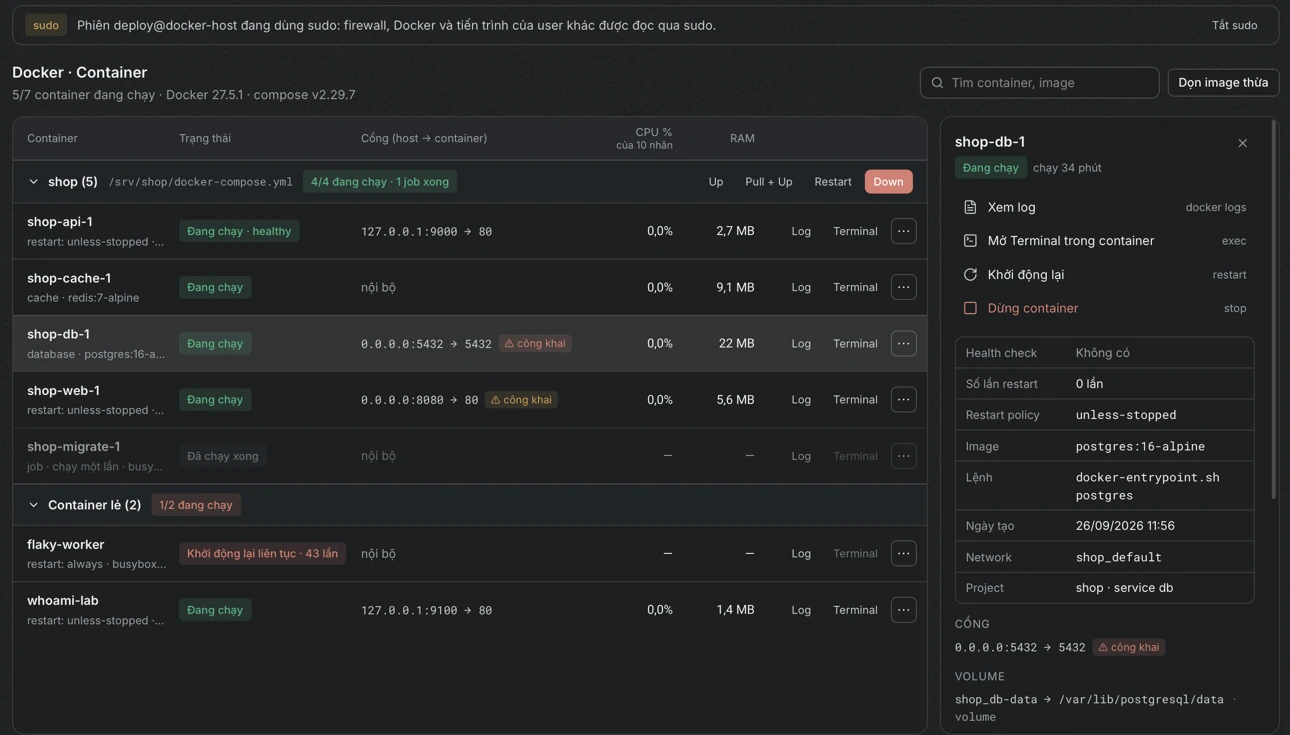Collapse the Container lẻ (2) group
Image resolution: width=1290 pixels, height=735 pixels.
click(33, 505)
